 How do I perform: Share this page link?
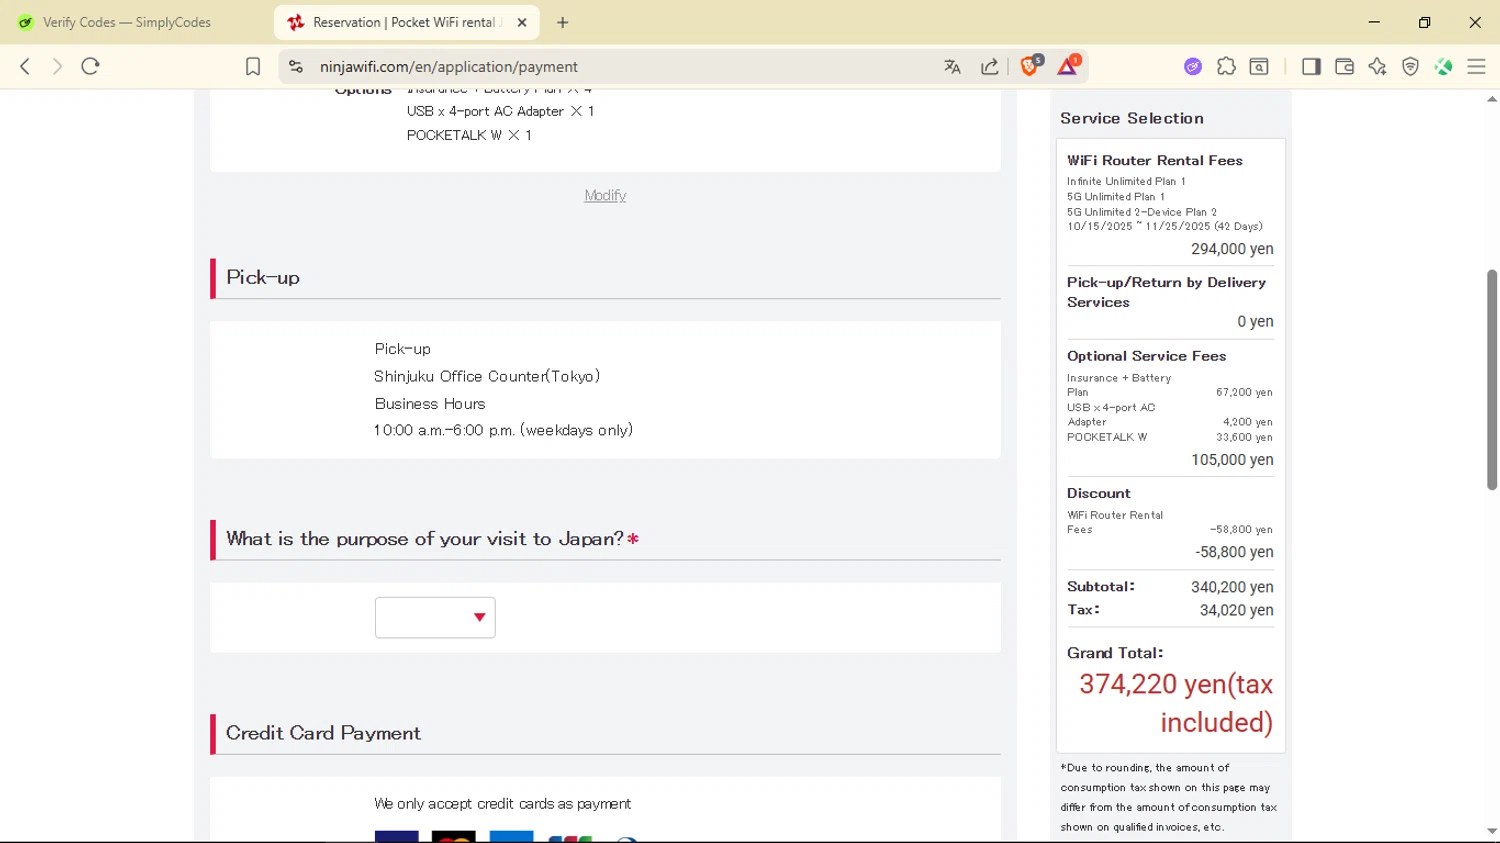click(x=990, y=67)
